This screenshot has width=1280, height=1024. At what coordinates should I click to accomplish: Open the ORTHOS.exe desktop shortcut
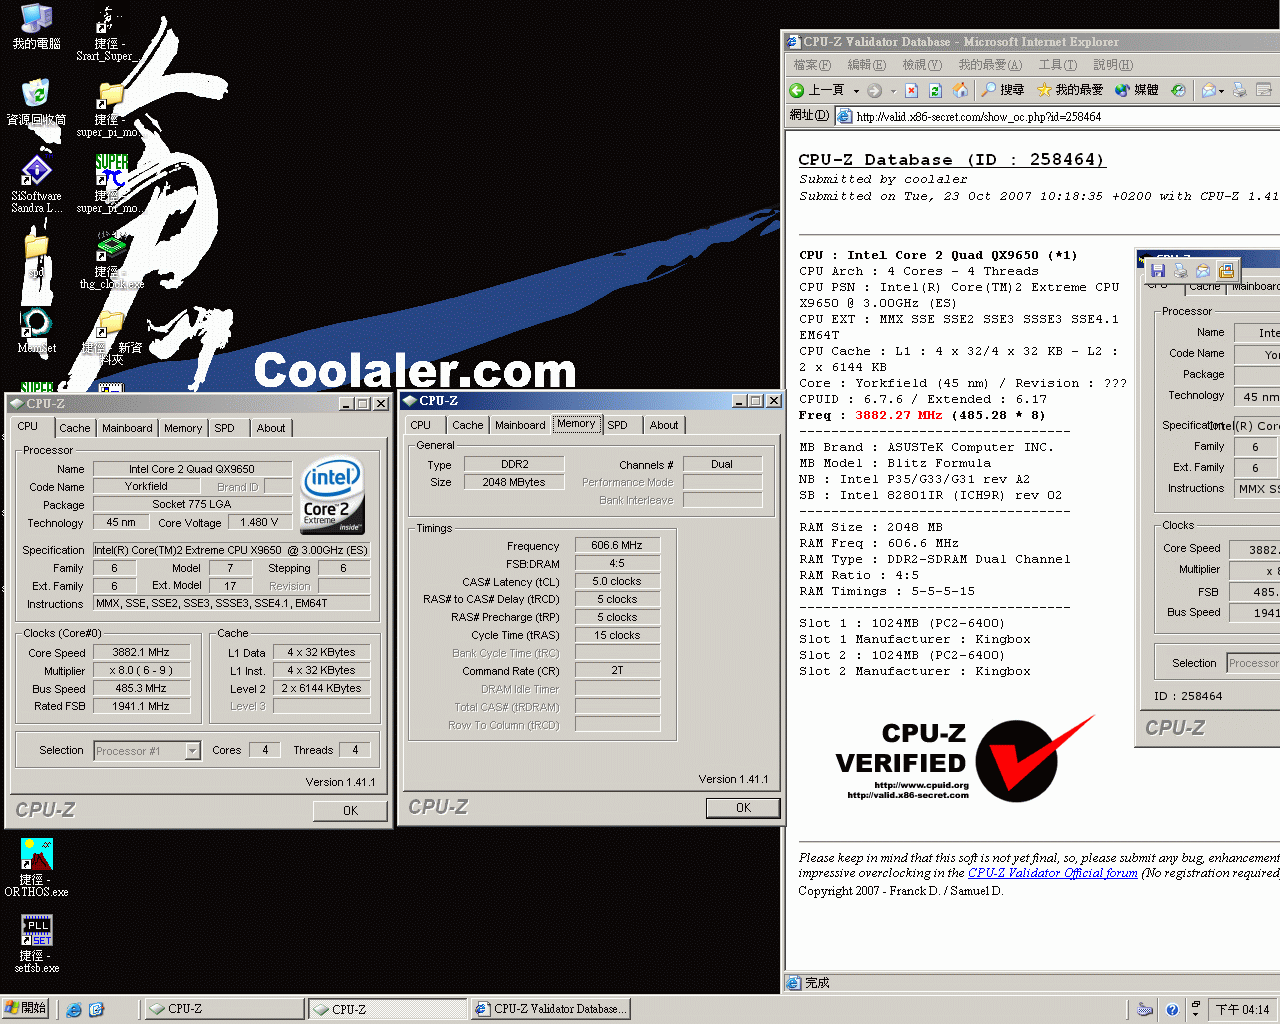tap(36, 867)
